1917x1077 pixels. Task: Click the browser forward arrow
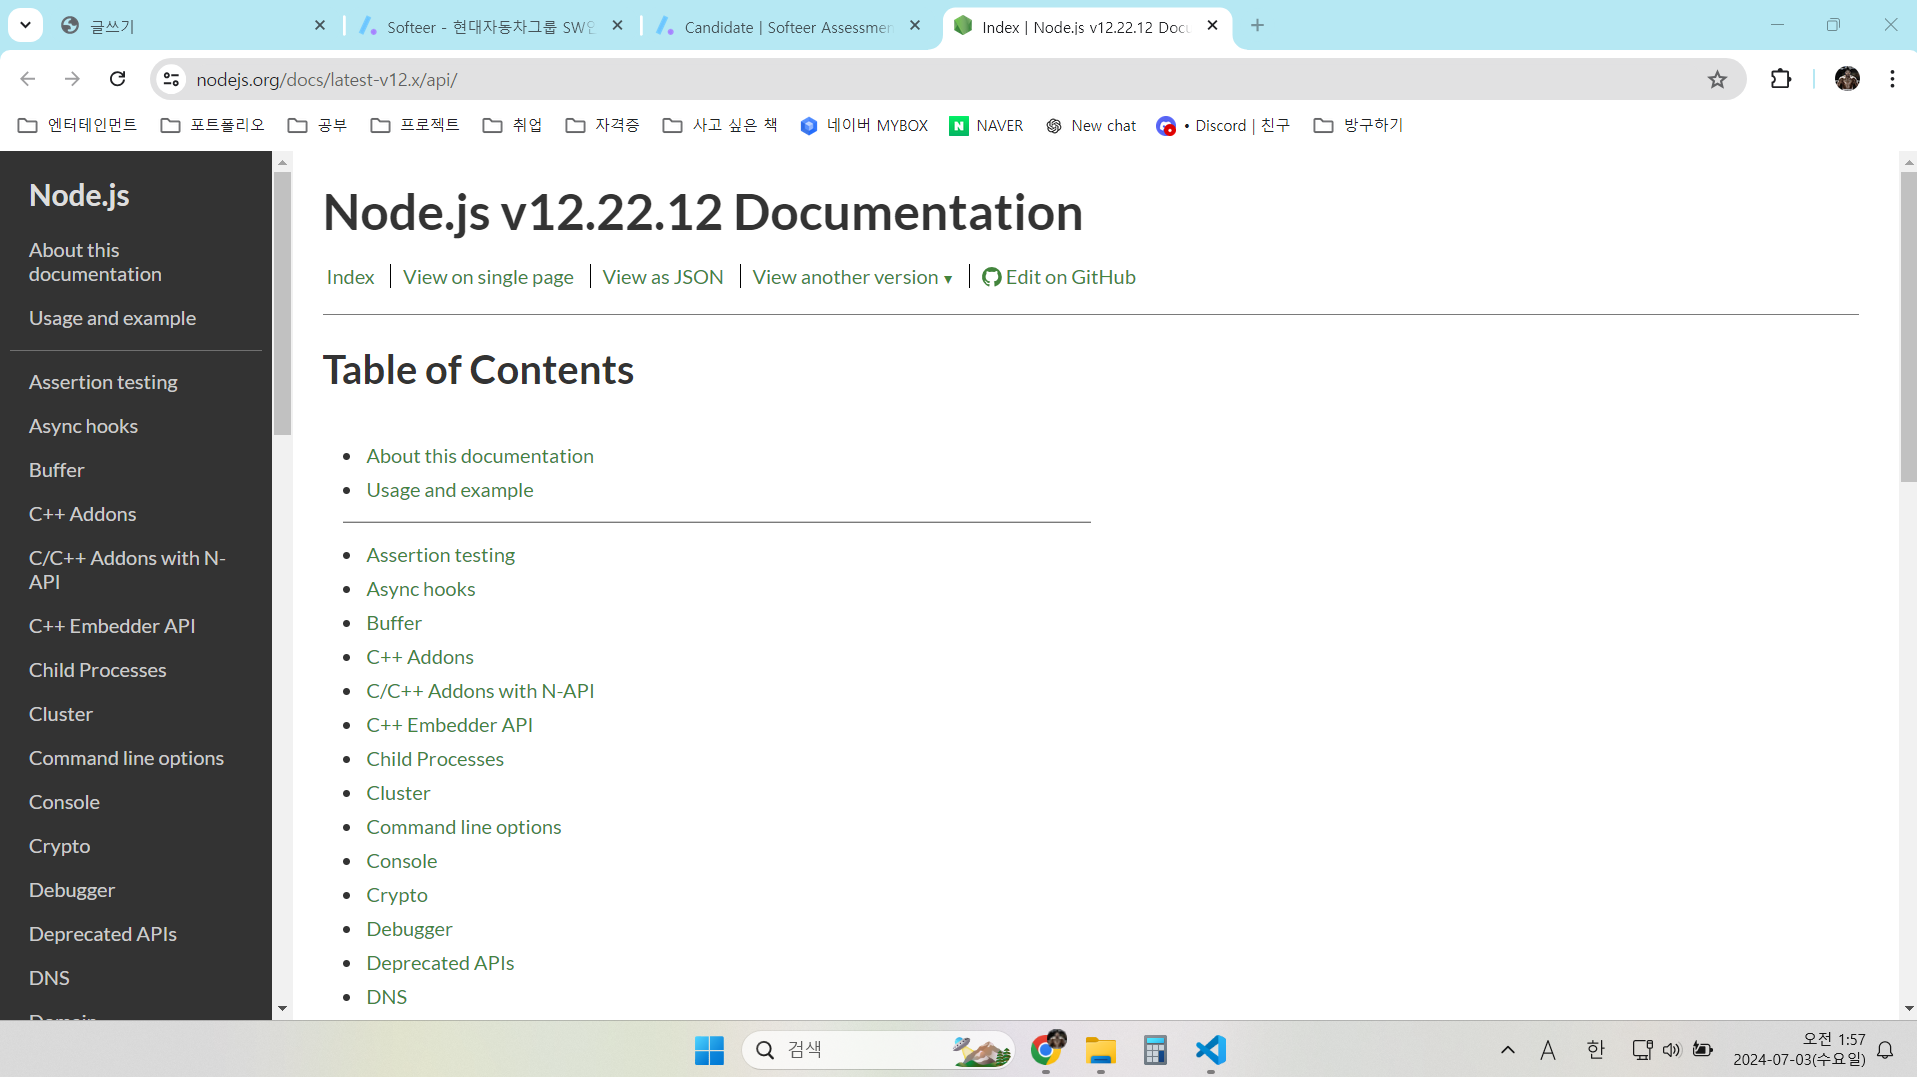click(x=72, y=79)
